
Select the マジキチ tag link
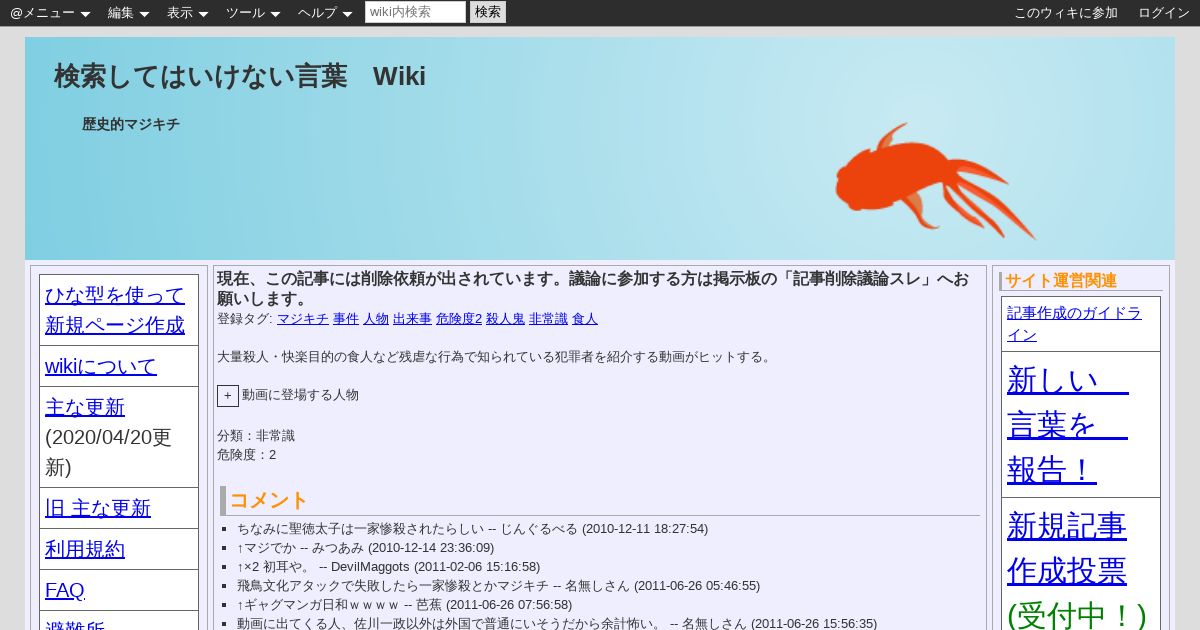303,319
